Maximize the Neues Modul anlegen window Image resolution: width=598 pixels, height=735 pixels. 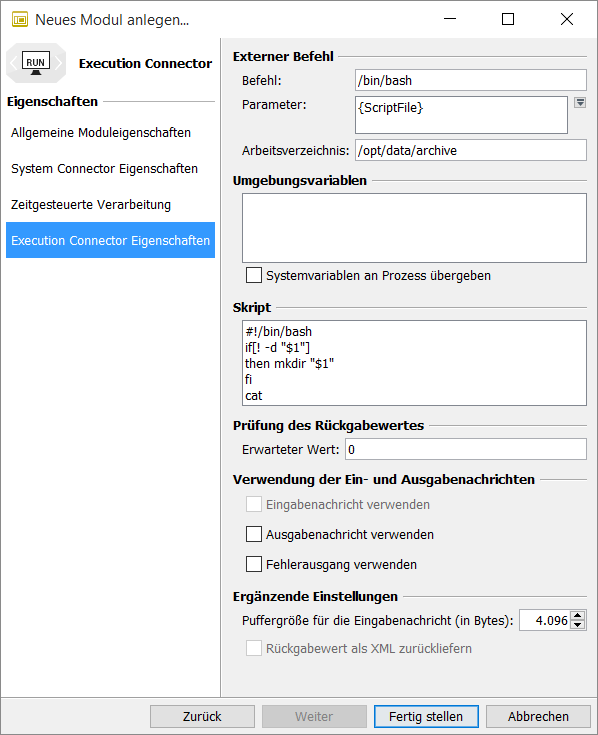508,19
